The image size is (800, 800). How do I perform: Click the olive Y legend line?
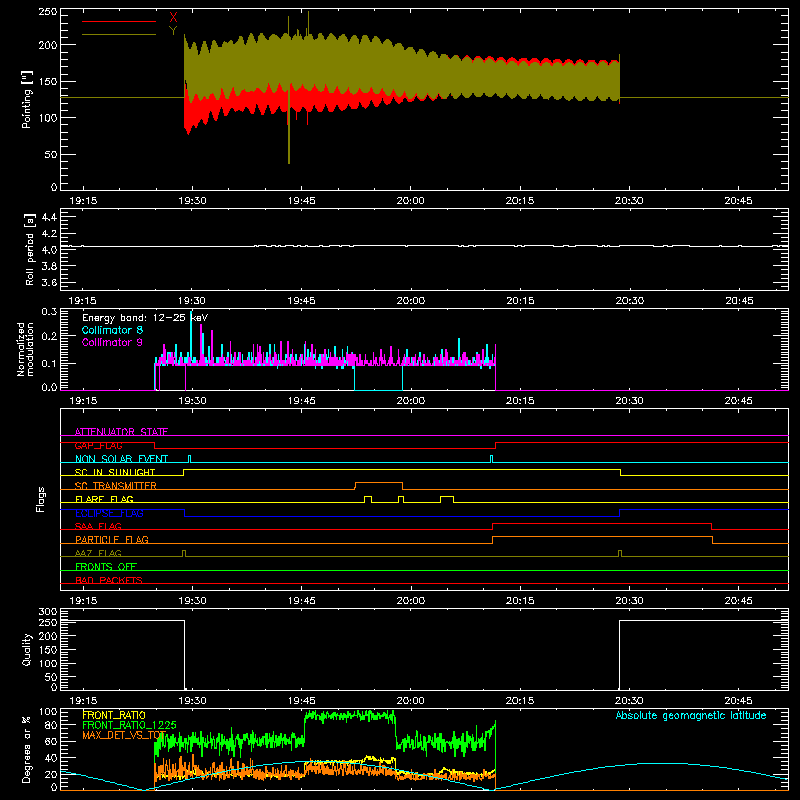pos(119,34)
